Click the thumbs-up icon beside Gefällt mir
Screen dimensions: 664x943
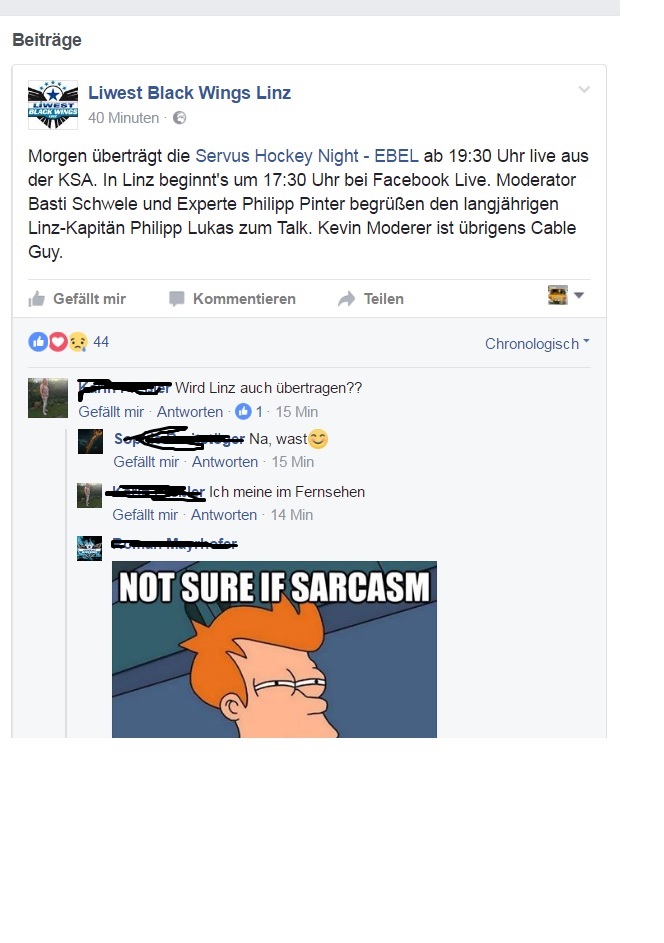tap(37, 299)
